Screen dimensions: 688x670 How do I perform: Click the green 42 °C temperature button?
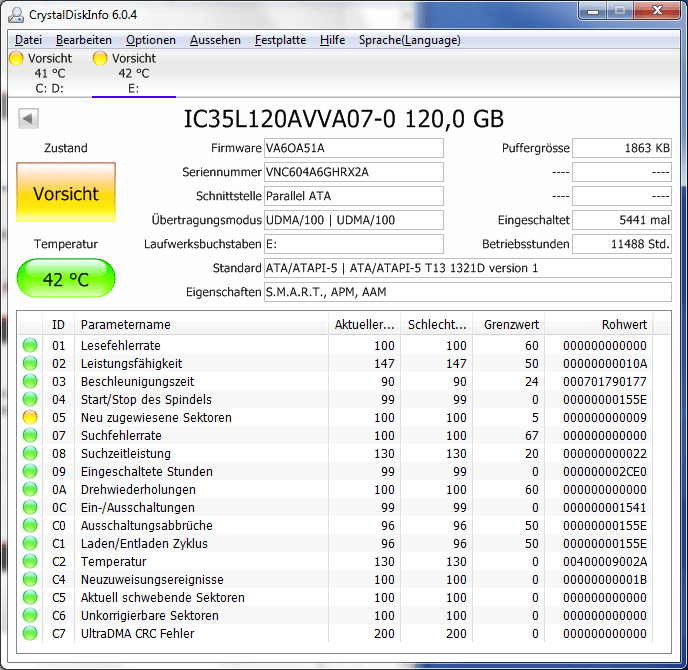[x=66, y=279]
